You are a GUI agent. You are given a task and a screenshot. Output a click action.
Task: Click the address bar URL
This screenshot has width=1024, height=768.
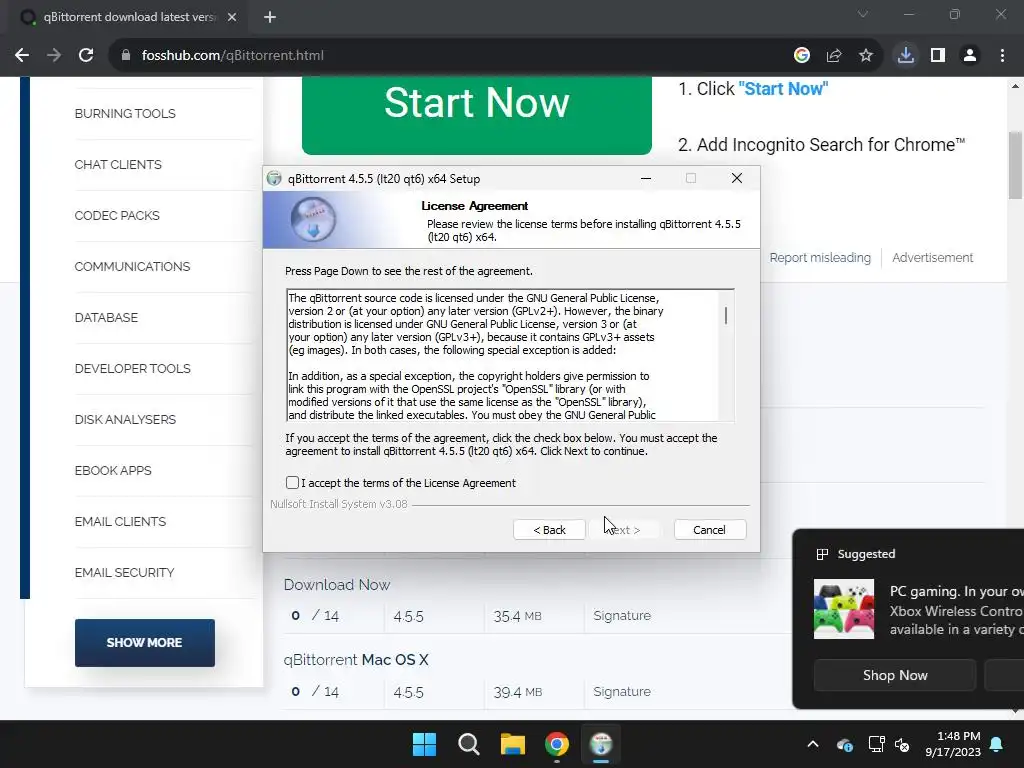(232, 56)
